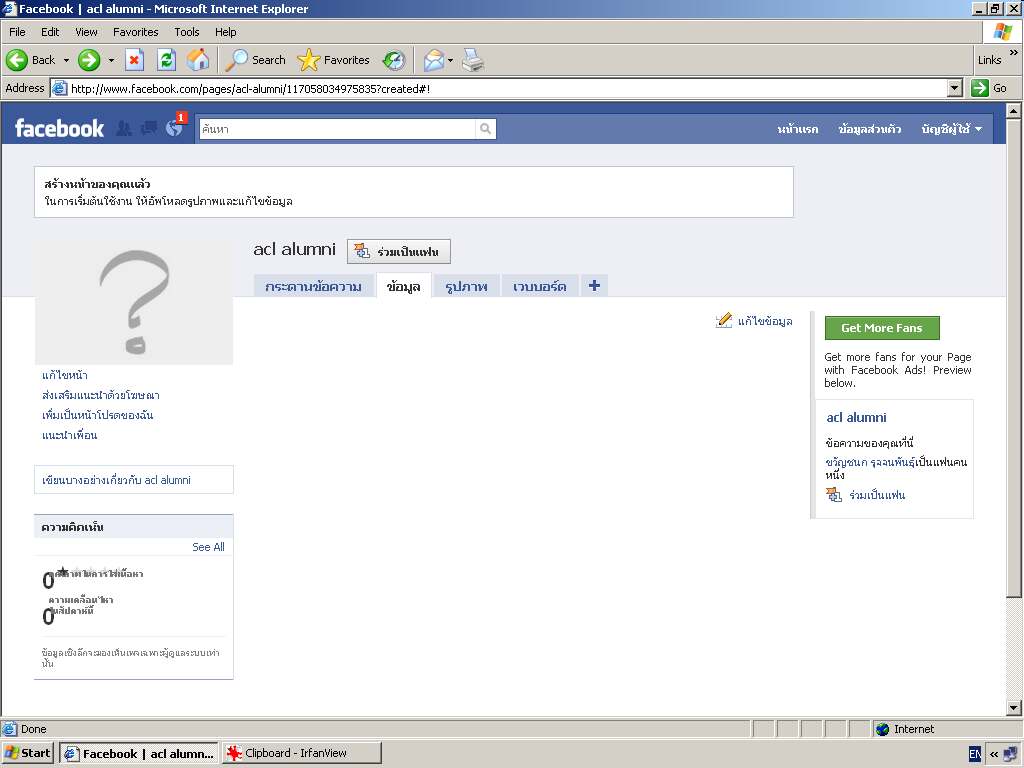Click the IE Stop loading icon
This screenshot has width=1024, height=768.
pos(134,60)
